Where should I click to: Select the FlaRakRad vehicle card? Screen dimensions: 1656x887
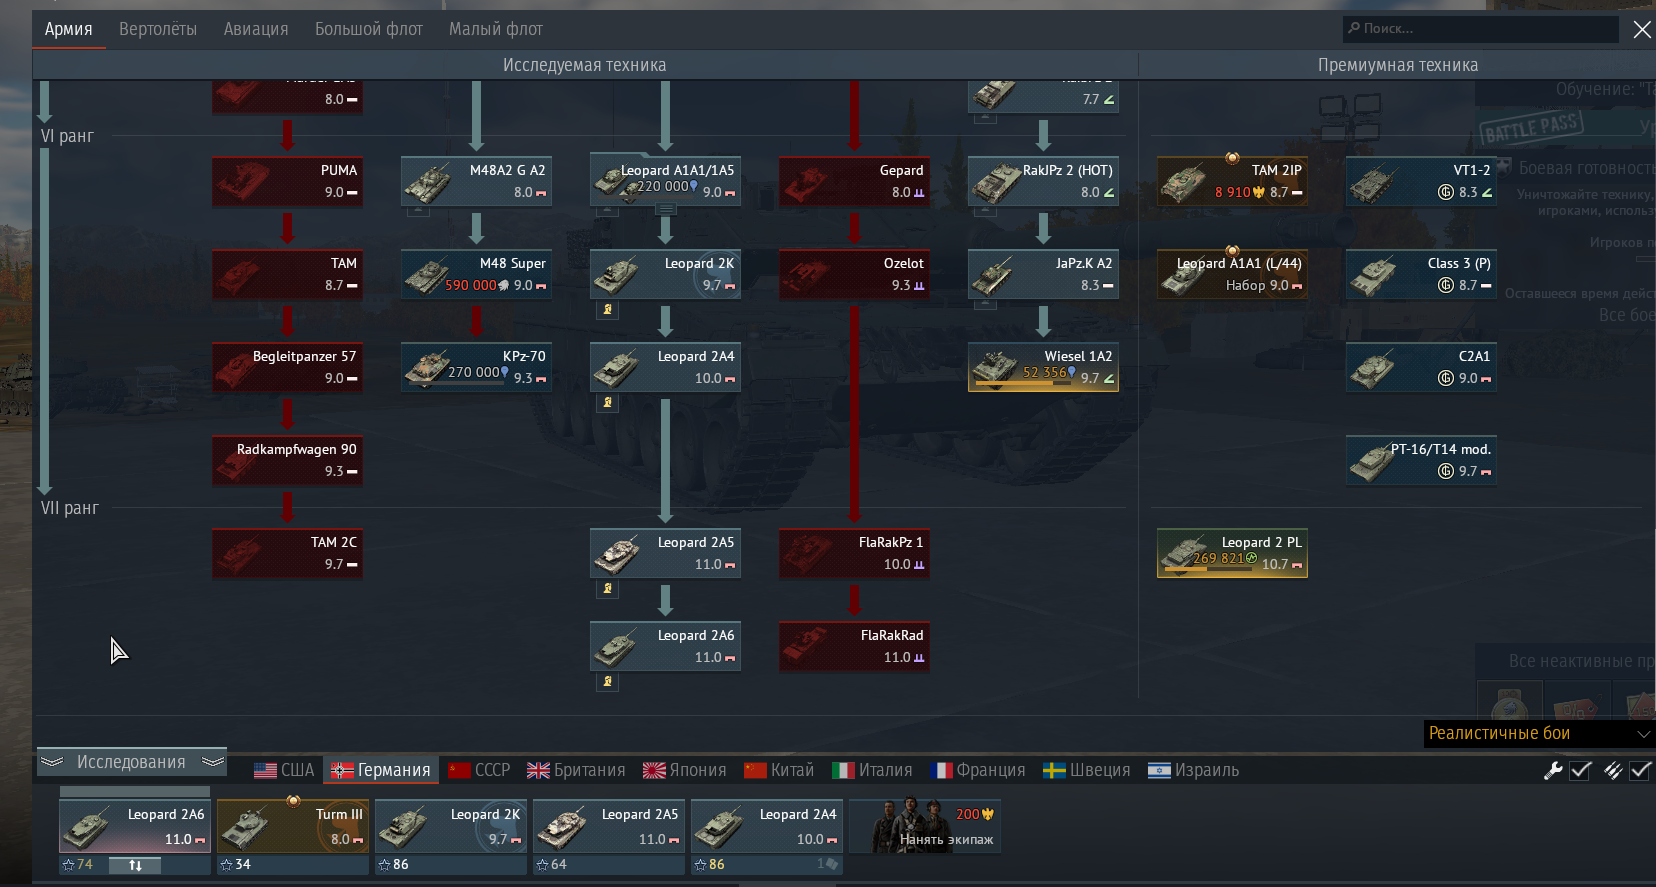click(854, 646)
